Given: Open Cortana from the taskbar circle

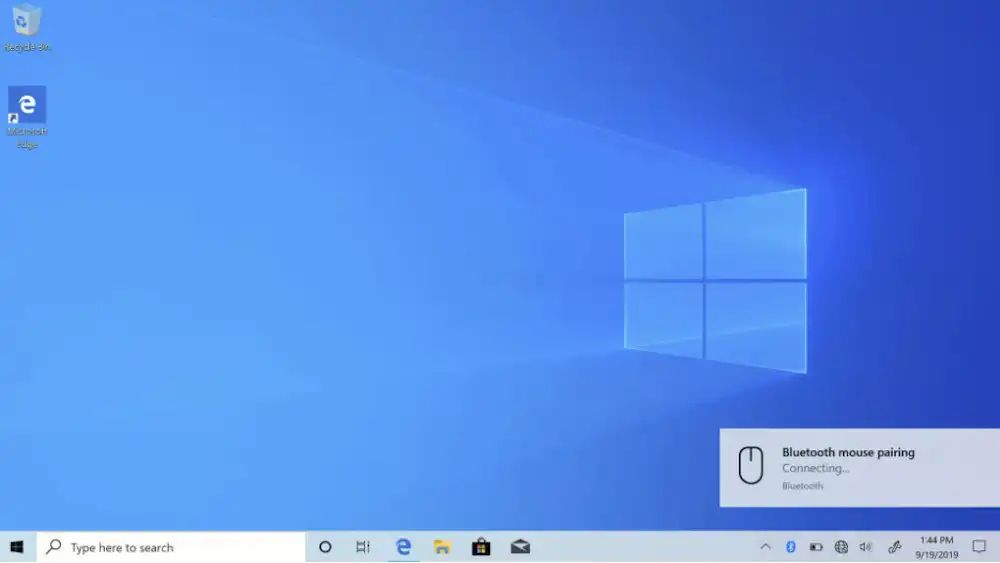Looking at the screenshot, I should click(325, 547).
